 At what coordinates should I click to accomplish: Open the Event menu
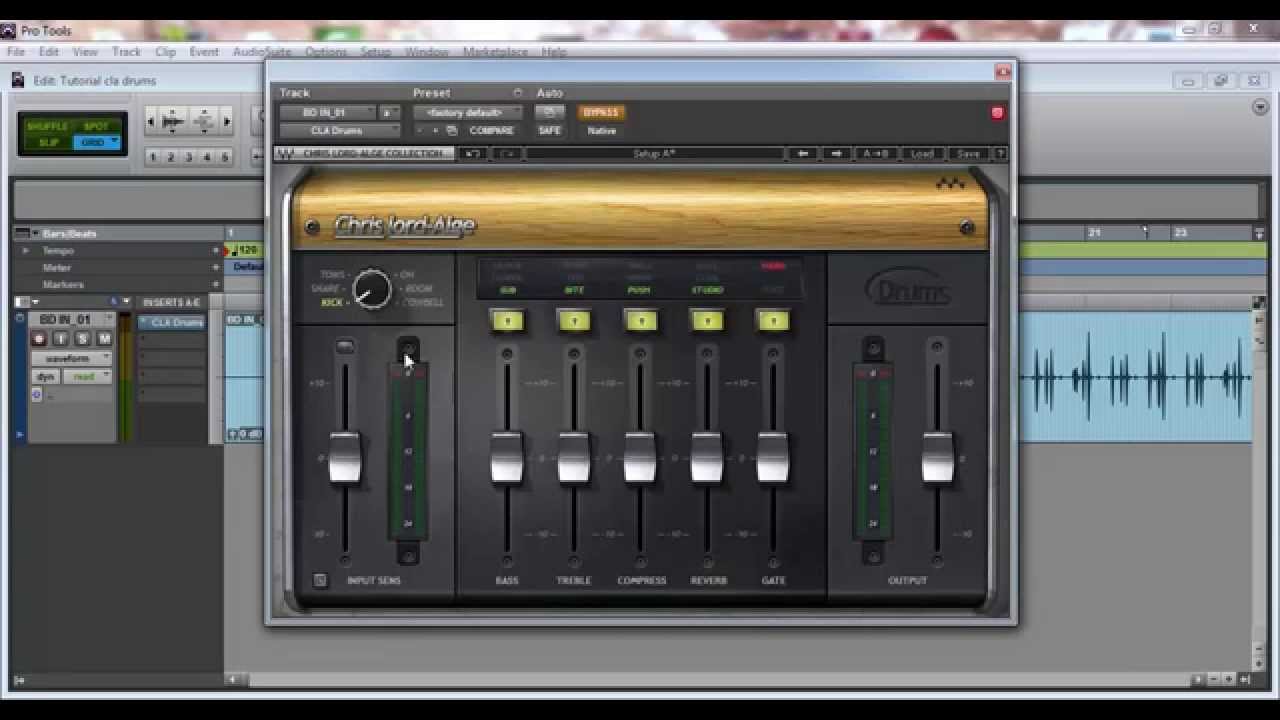pyautogui.click(x=204, y=52)
